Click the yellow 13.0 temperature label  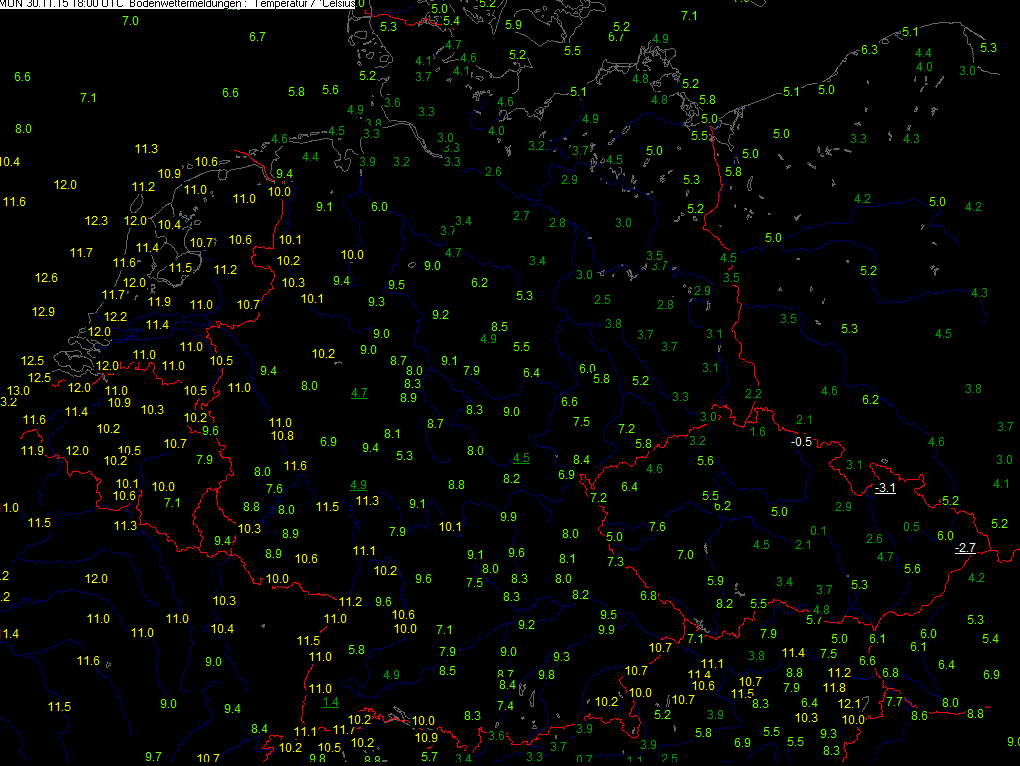click(18, 390)
